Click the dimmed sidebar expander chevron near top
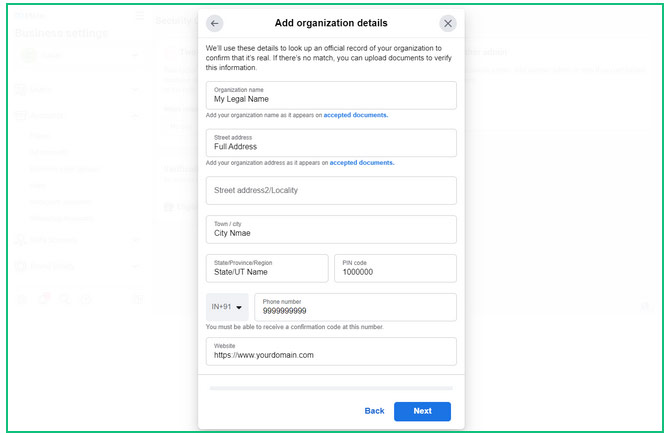This screenshot has height=435, width=669. (135, 55)
